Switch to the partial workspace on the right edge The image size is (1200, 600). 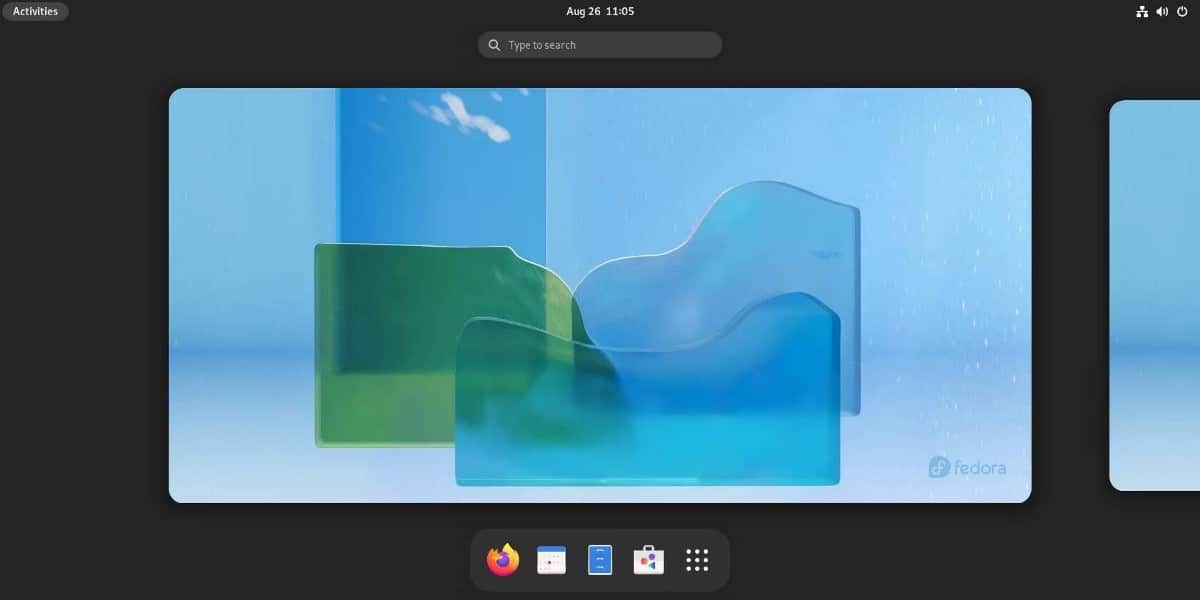pyautogui.click(x=1155, y=295)
